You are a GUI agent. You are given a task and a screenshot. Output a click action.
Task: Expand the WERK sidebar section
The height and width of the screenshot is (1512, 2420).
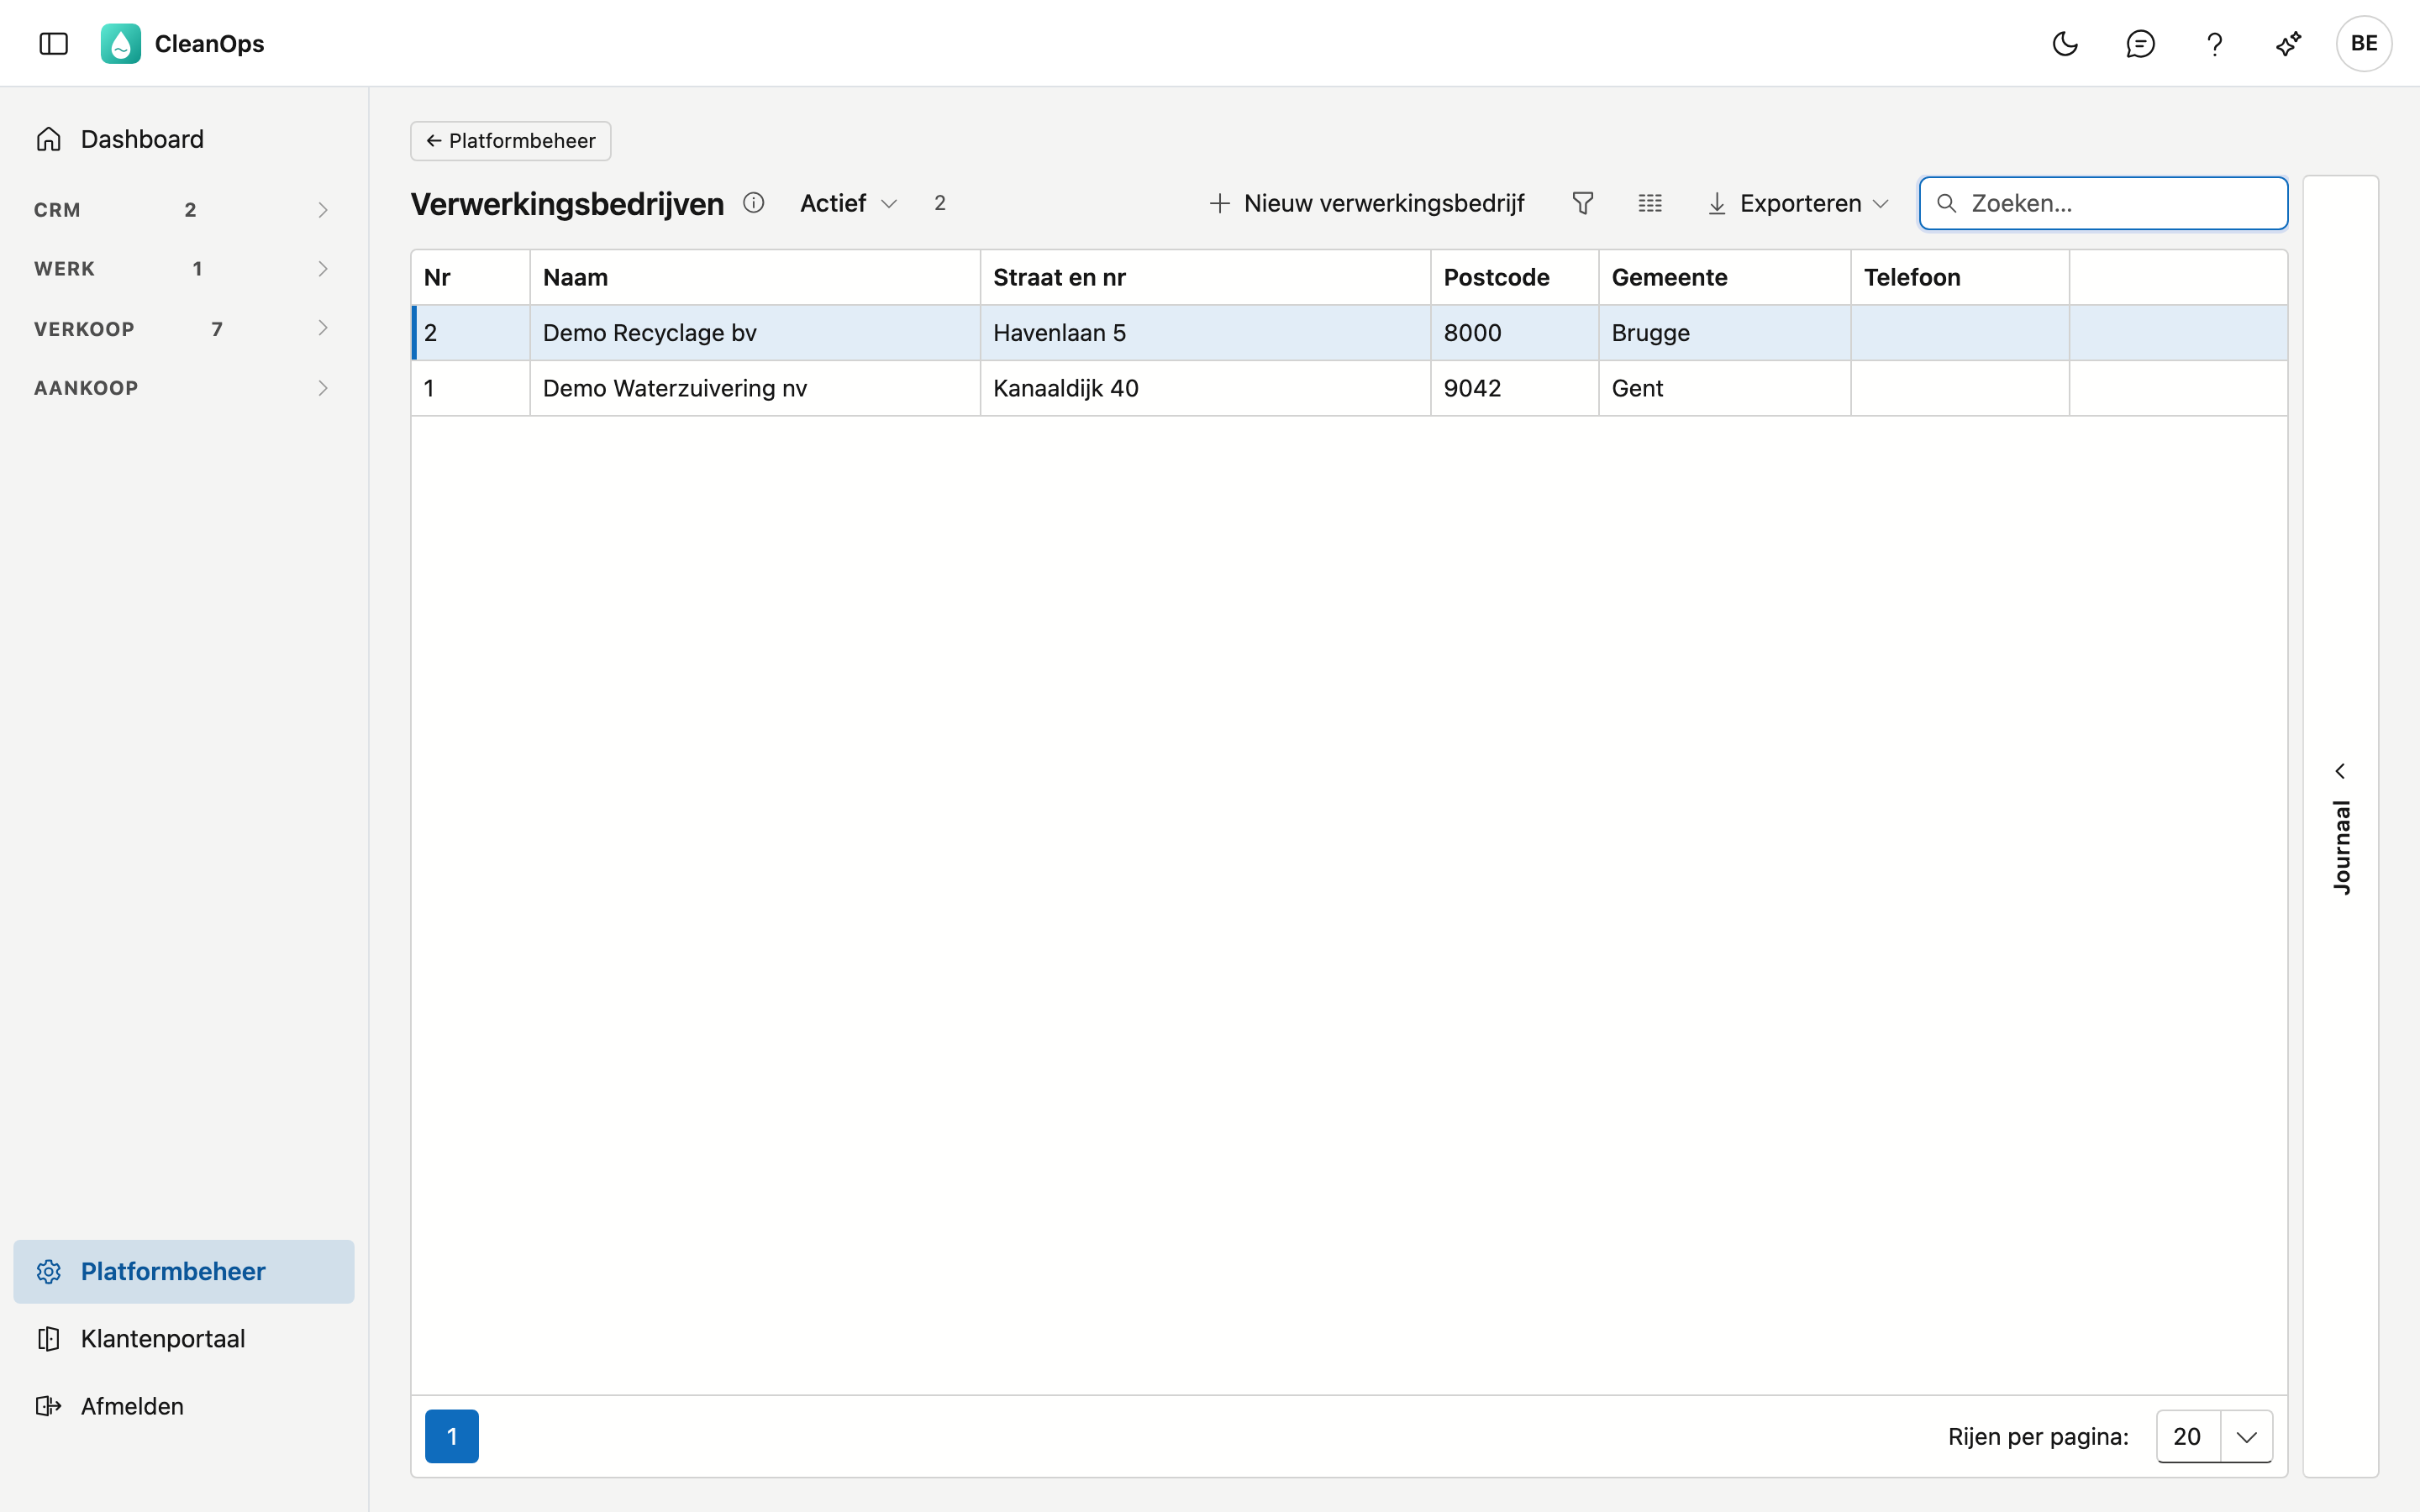click(184, 268)
